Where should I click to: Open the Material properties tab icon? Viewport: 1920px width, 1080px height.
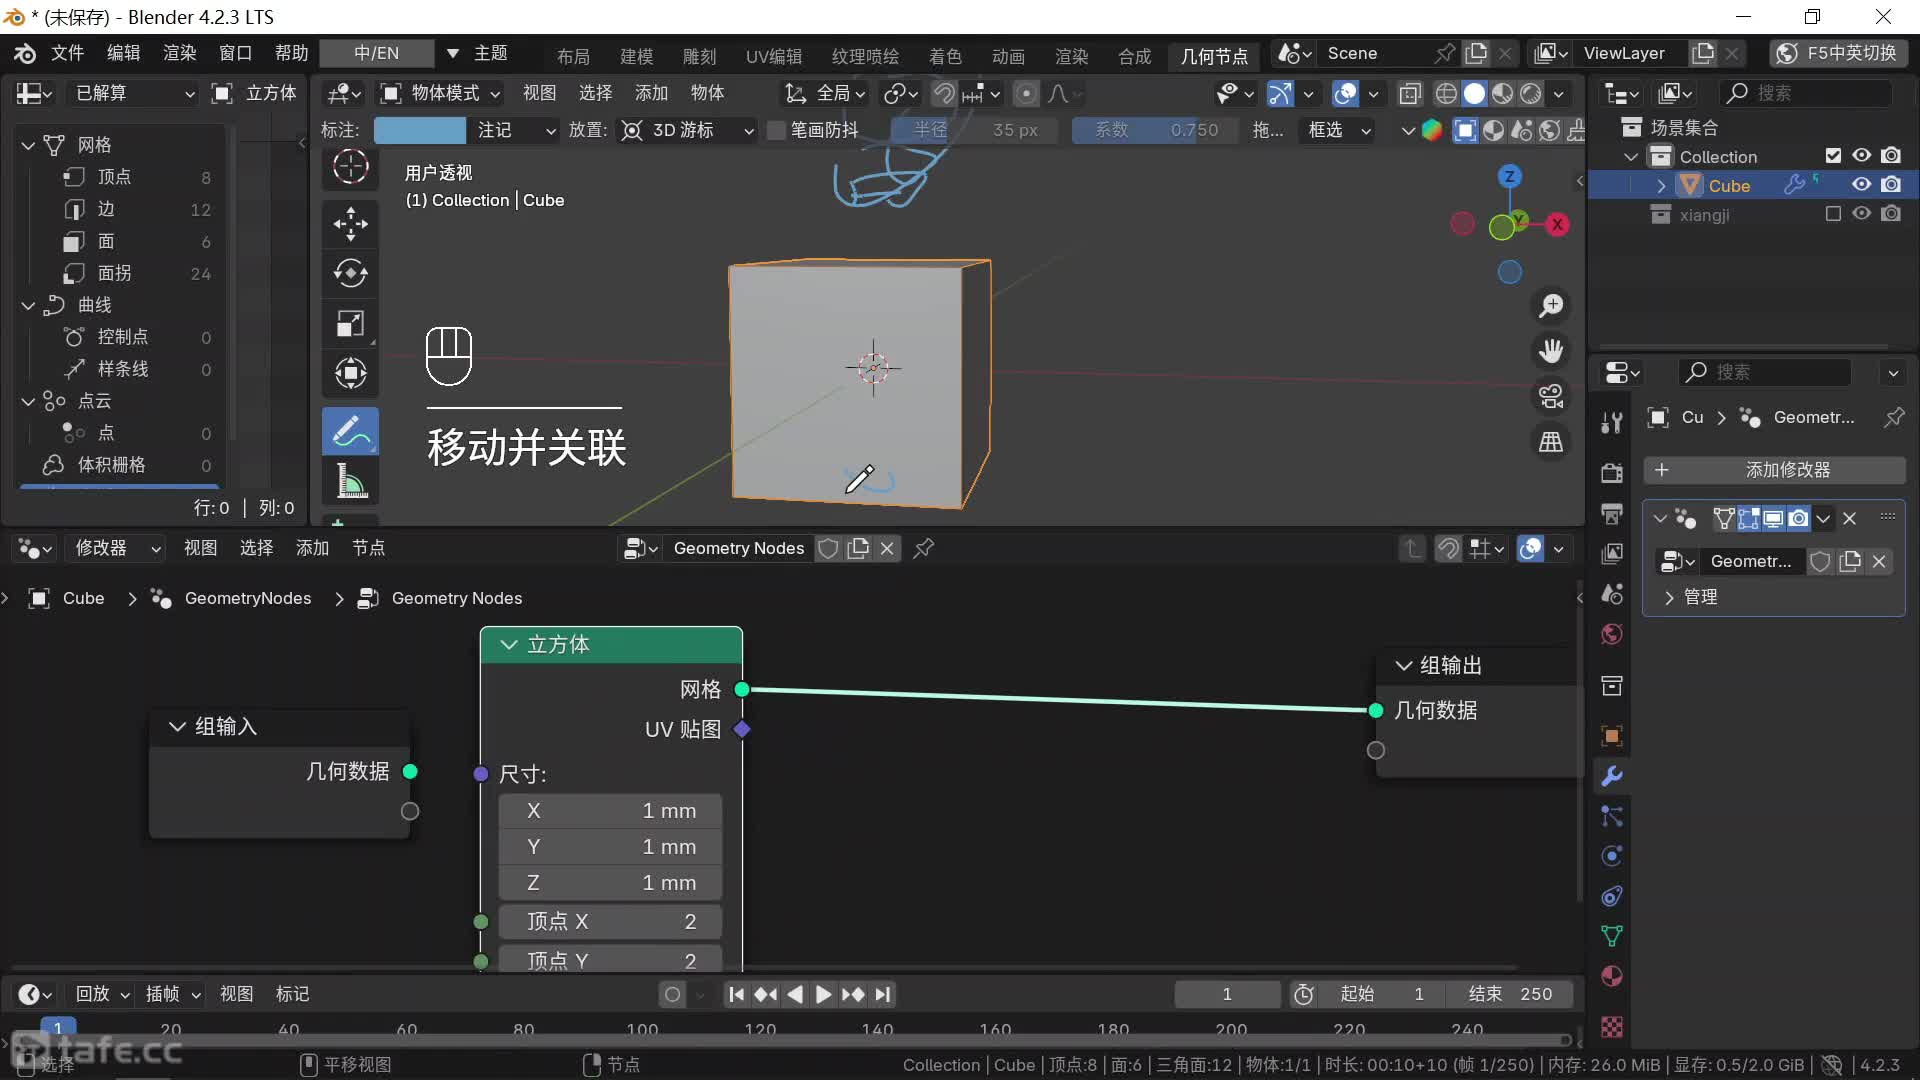click(x=1611, y=976)
